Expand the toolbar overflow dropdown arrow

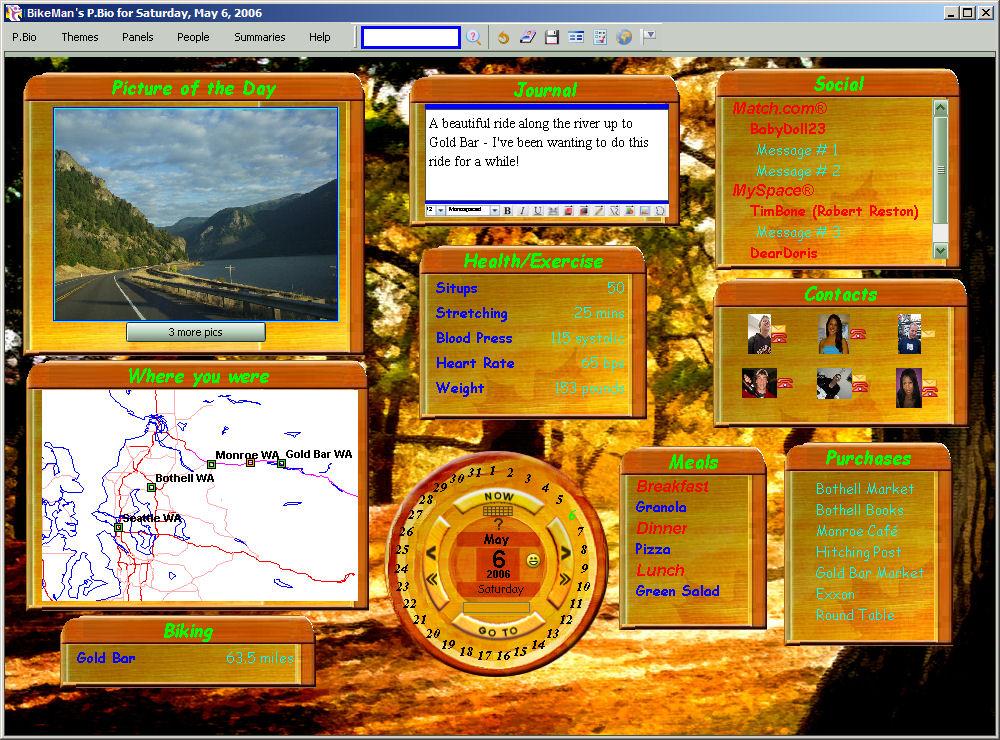click(x=649, y=36)
